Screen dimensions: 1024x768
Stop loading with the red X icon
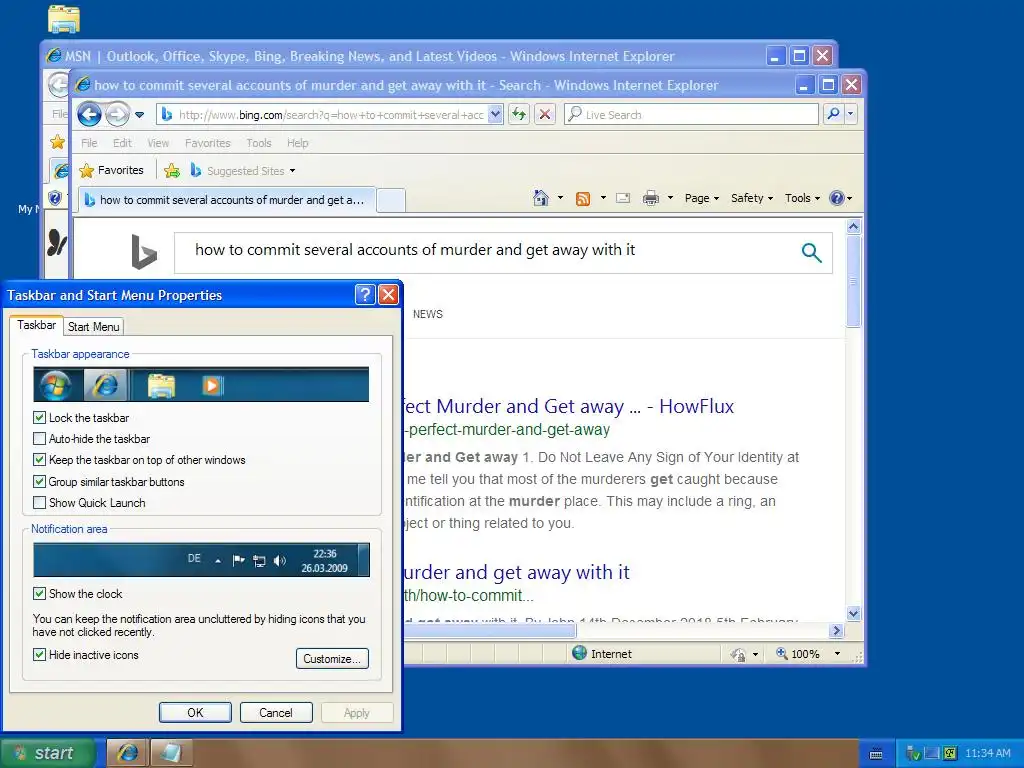click(545, 114)
